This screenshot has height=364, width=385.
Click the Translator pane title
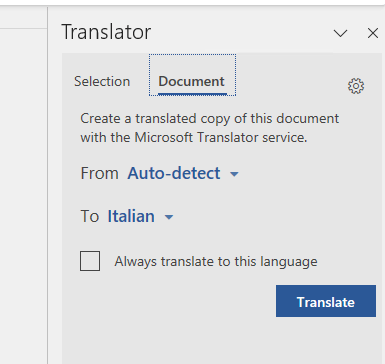106,32
